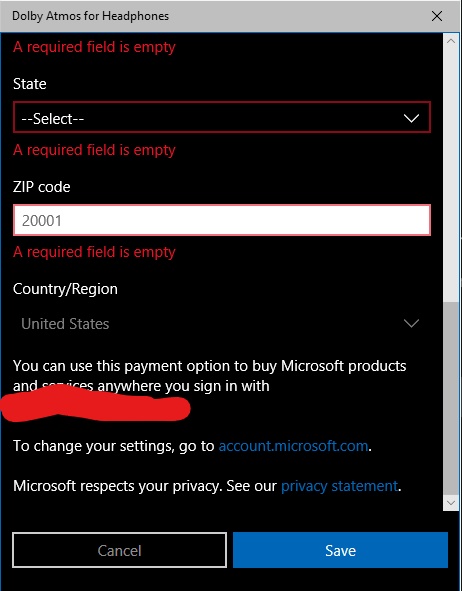Click the scrollbar down arrow
Viewport: 462px width, 591px height.
point(451,502)
